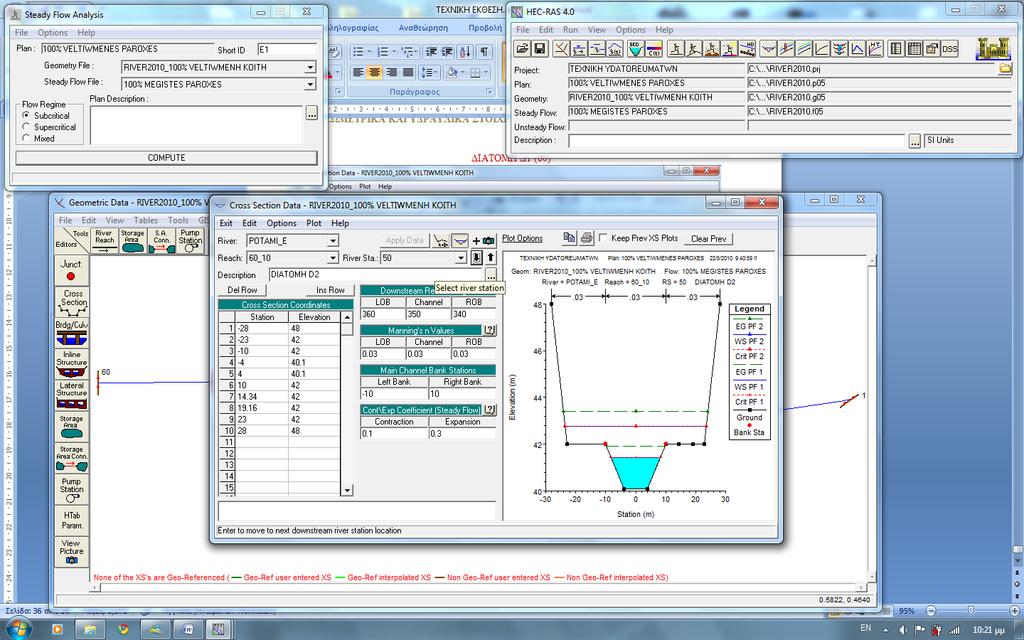This screenshot has height=640, width=1024.
Task: Click Word's show paragraph marks icon
Action: tap(484, 52)
